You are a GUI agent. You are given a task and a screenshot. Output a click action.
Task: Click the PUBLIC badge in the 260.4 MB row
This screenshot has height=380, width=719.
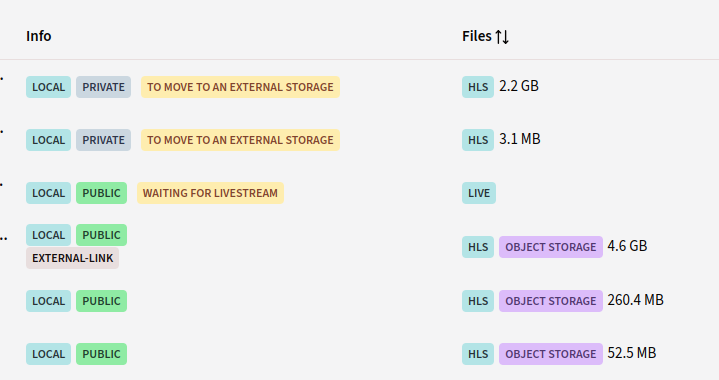pos(101,301)
